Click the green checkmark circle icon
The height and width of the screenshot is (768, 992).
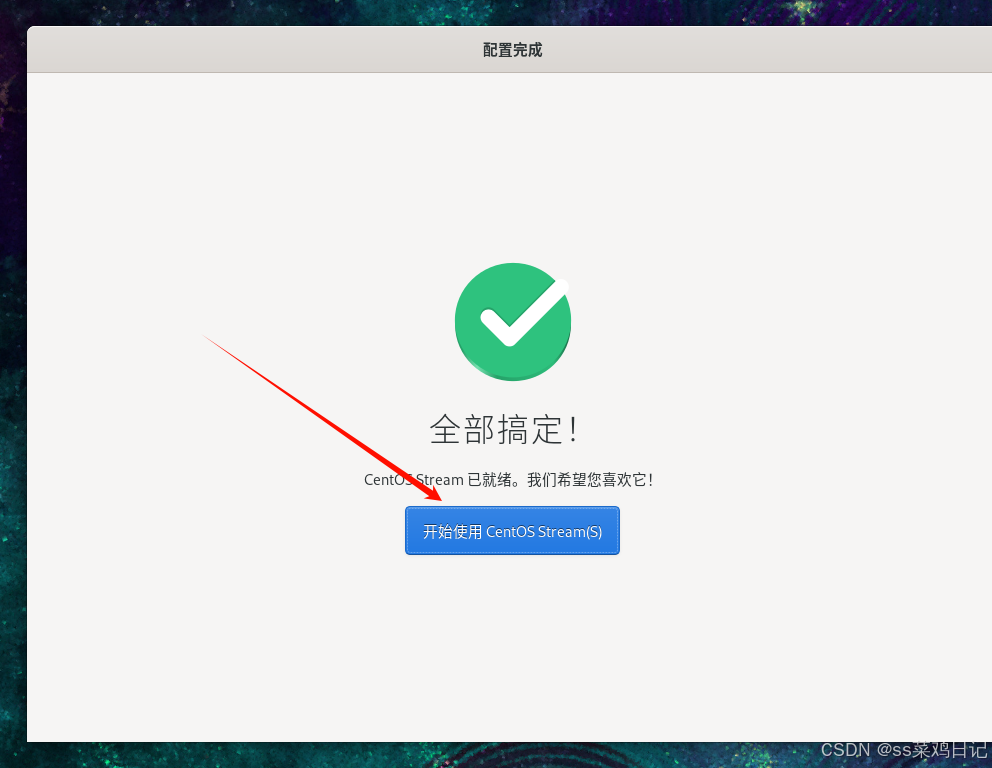pyautogui.click(x=512, y=322)
